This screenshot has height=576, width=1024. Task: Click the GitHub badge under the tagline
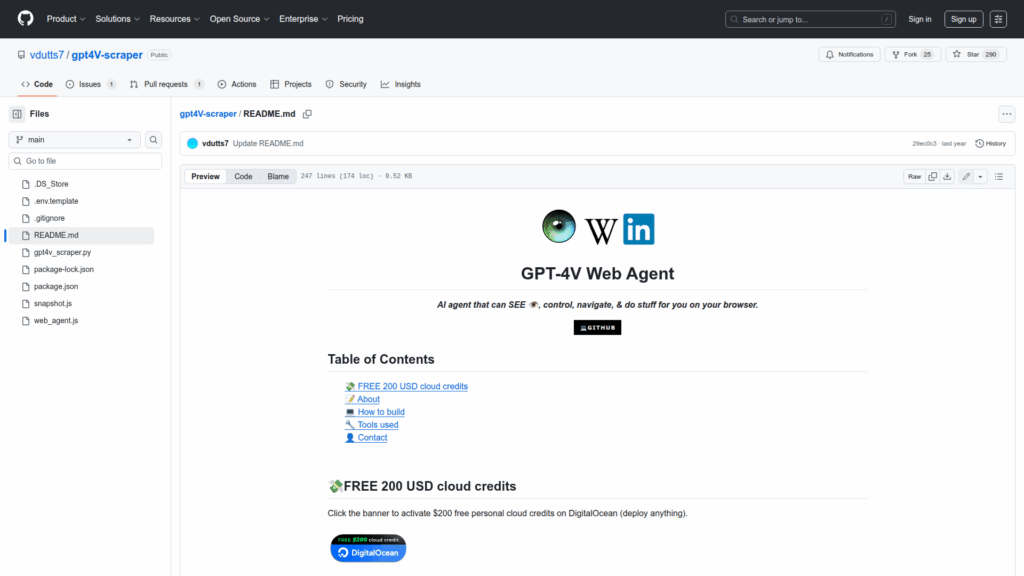pyautogui.click(x=598, y=328)
